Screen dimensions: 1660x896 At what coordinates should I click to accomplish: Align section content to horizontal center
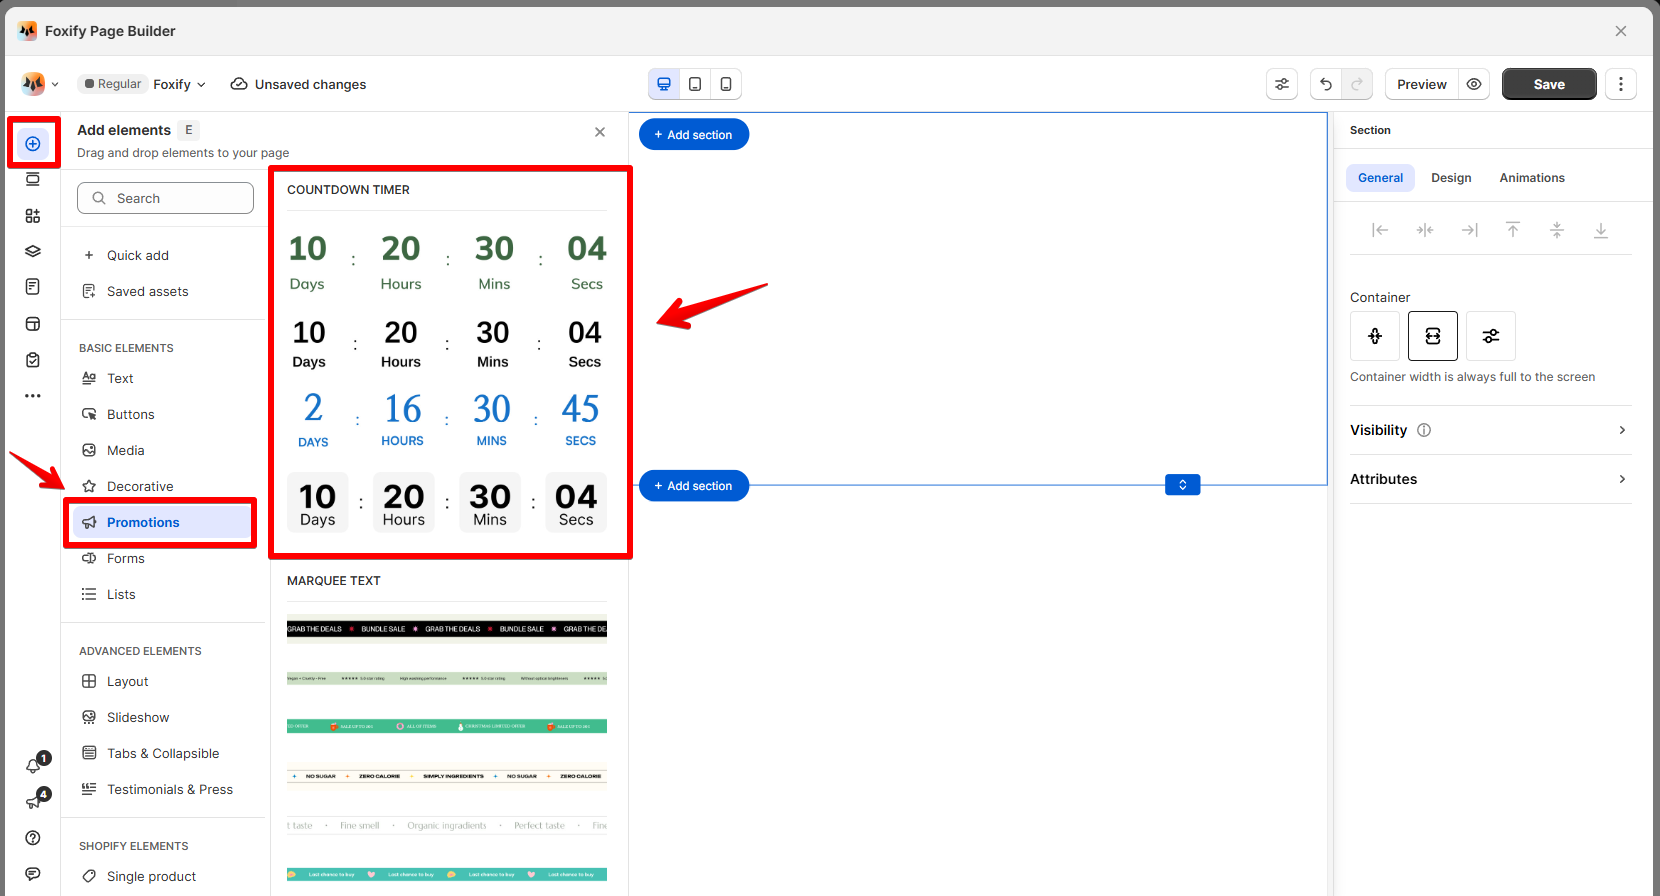[1425, 230]
